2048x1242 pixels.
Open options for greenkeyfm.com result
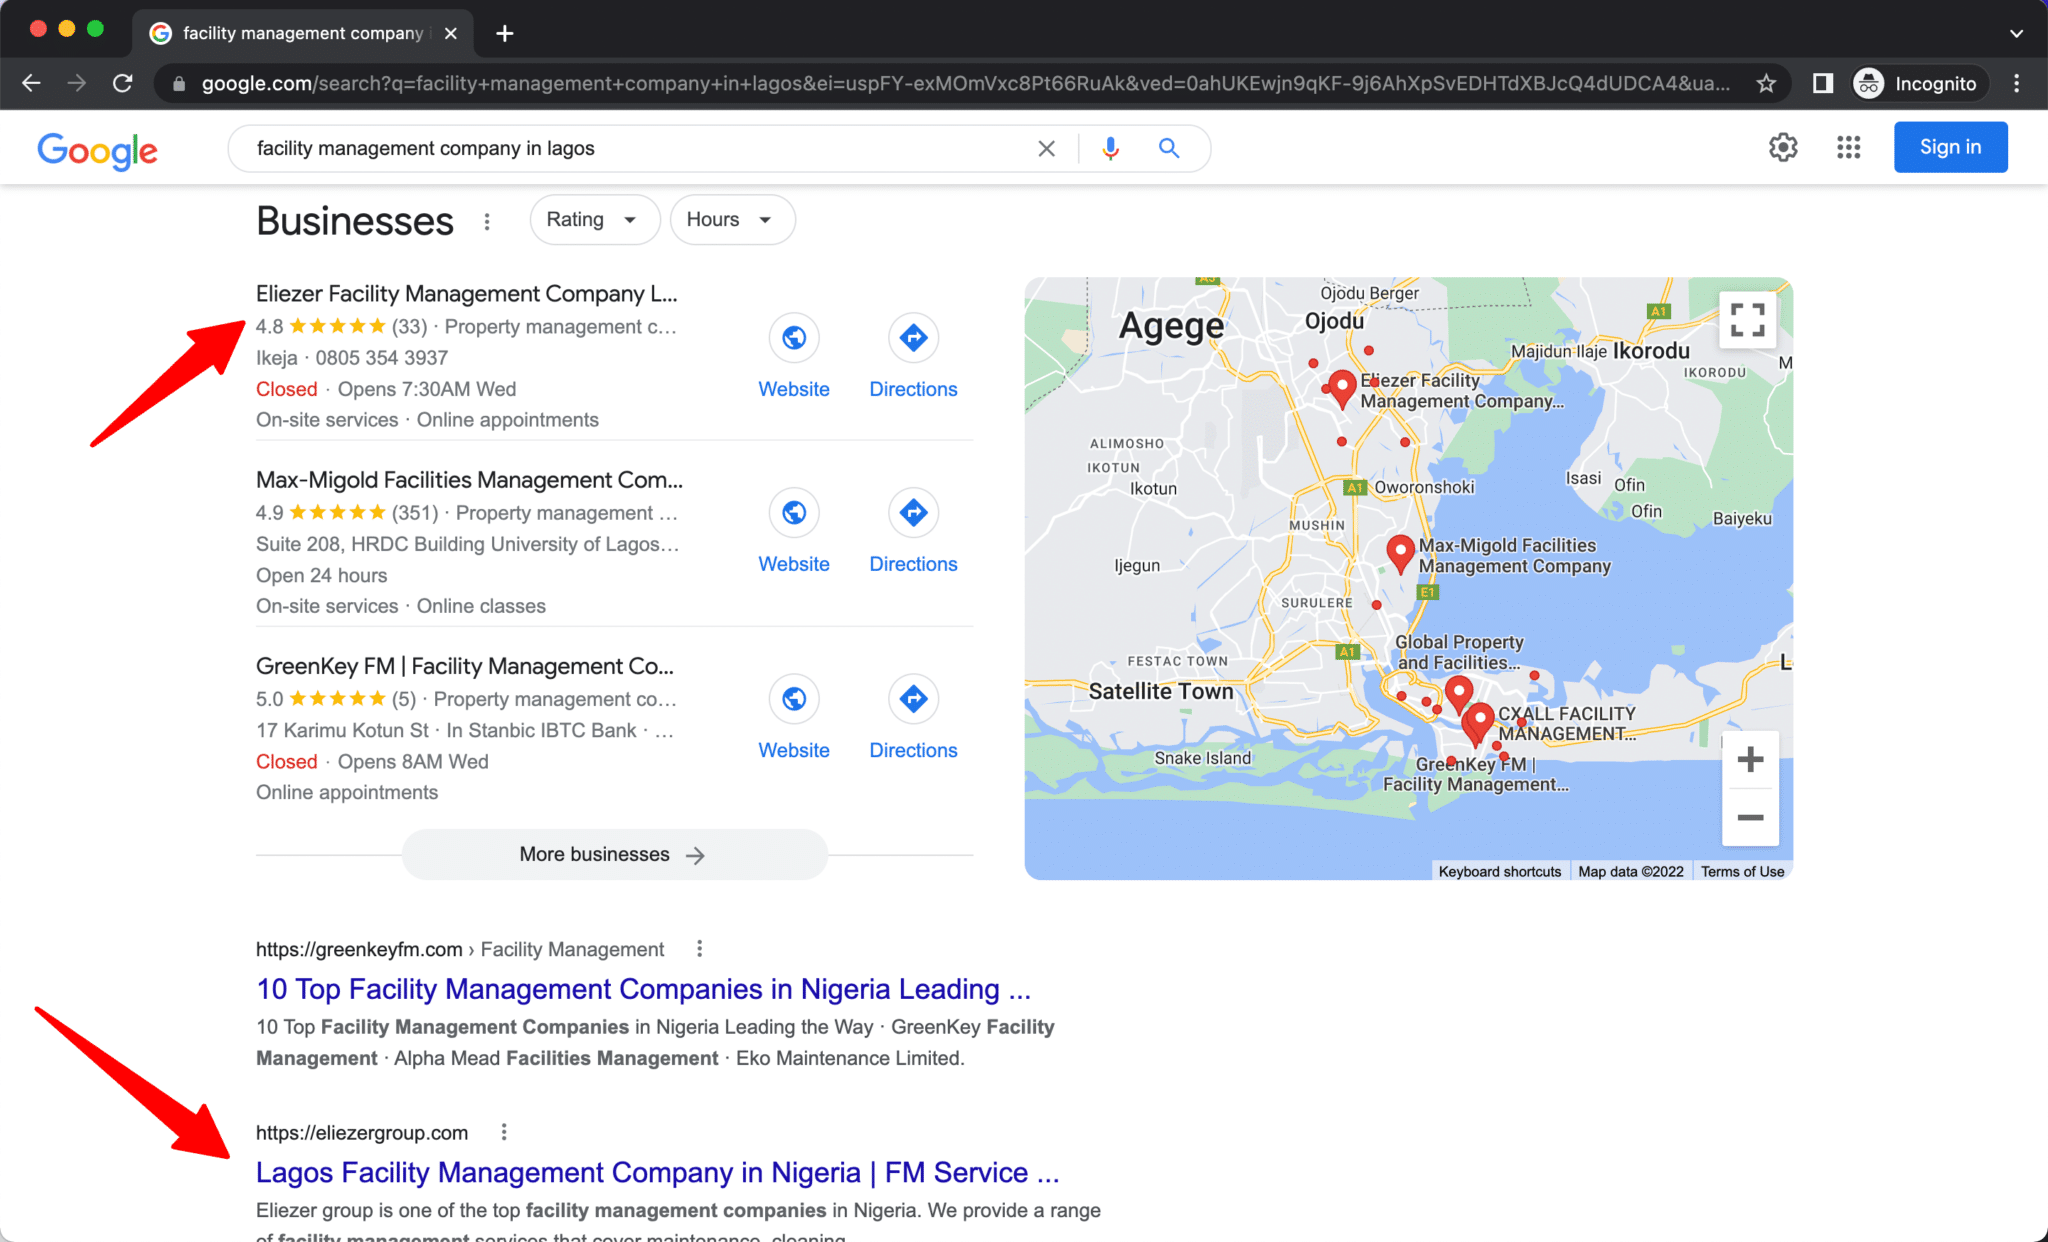coord(699,948)
